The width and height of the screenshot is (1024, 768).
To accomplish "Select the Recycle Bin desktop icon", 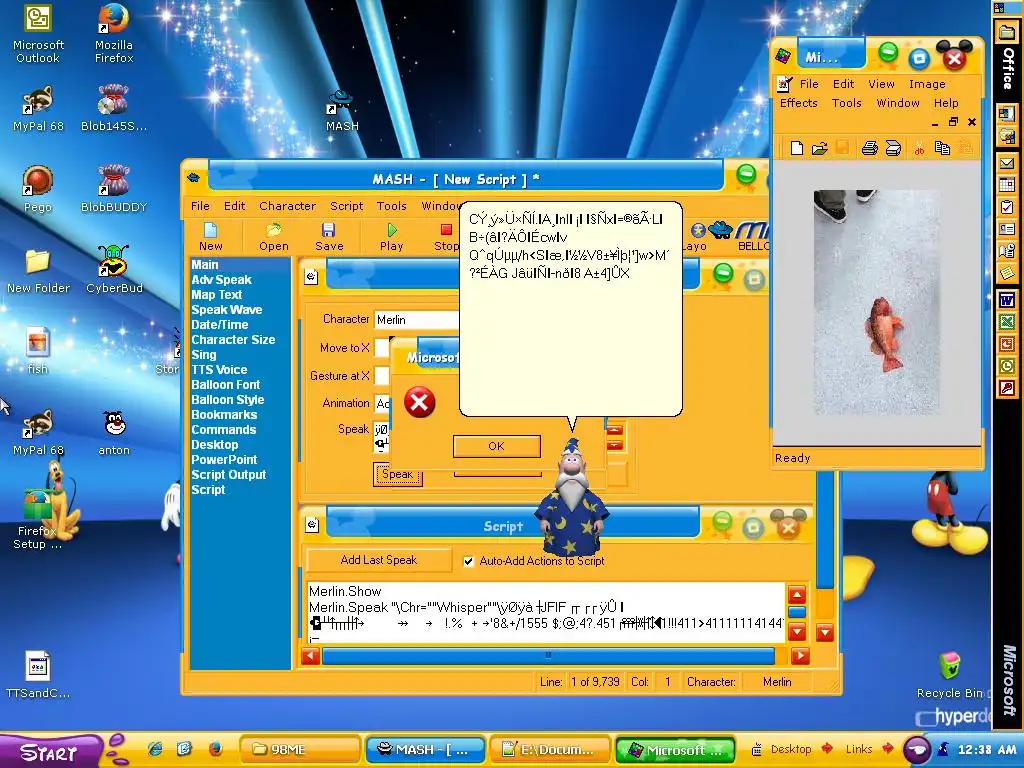I will [x=950, y=675].
